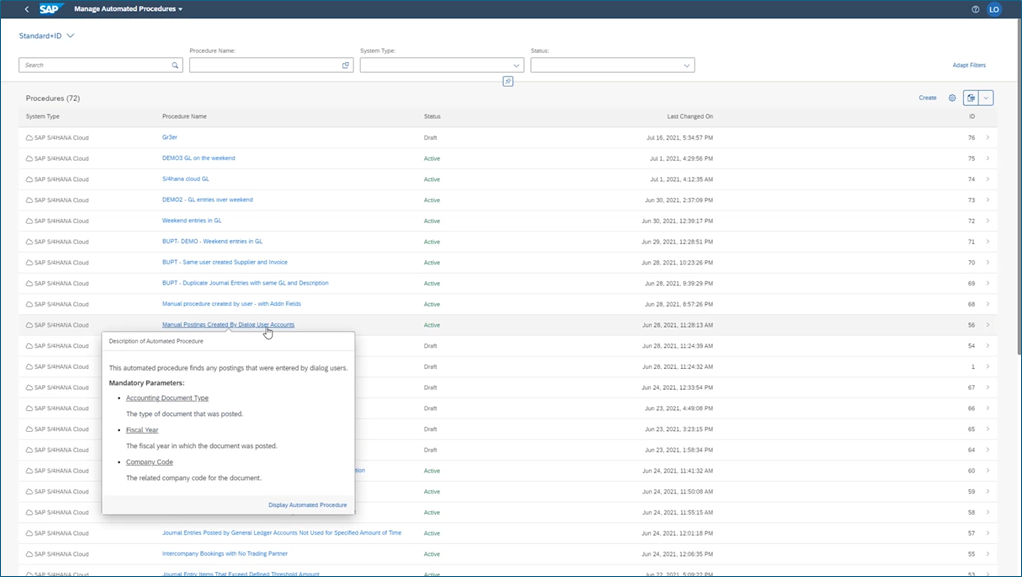The width and height of the screenshot is (1022, 577).
Task: Navigate with chevron on row ID 60
Action: pos(987,470)
